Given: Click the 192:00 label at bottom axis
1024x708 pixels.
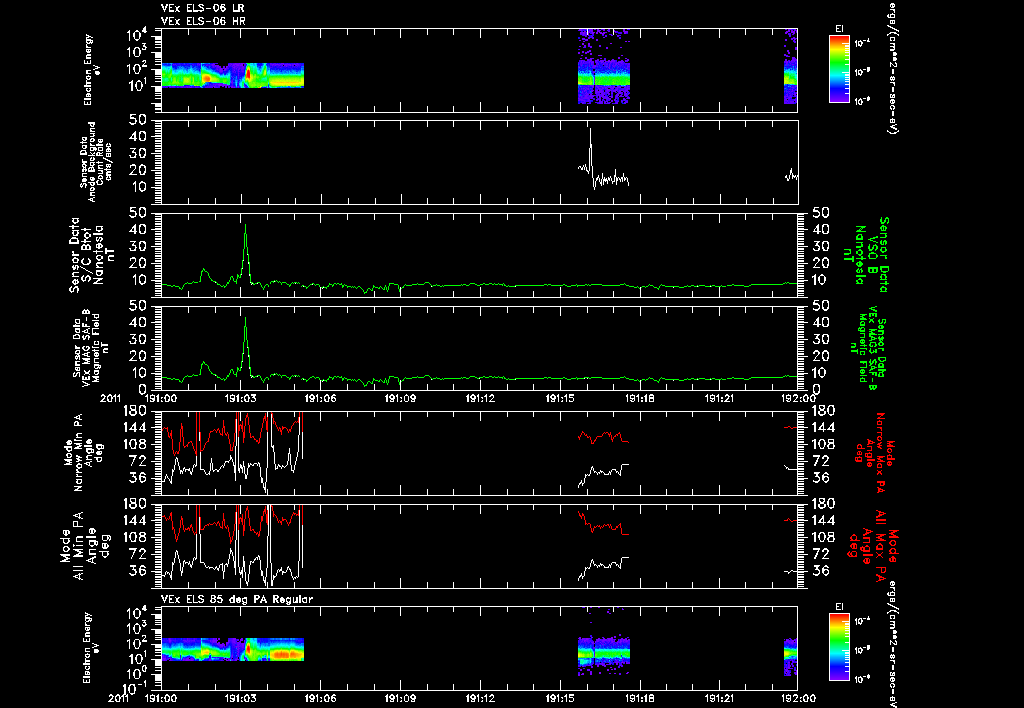Looking at the screenshot, I should pyautogui.click(x=798, y=698).
